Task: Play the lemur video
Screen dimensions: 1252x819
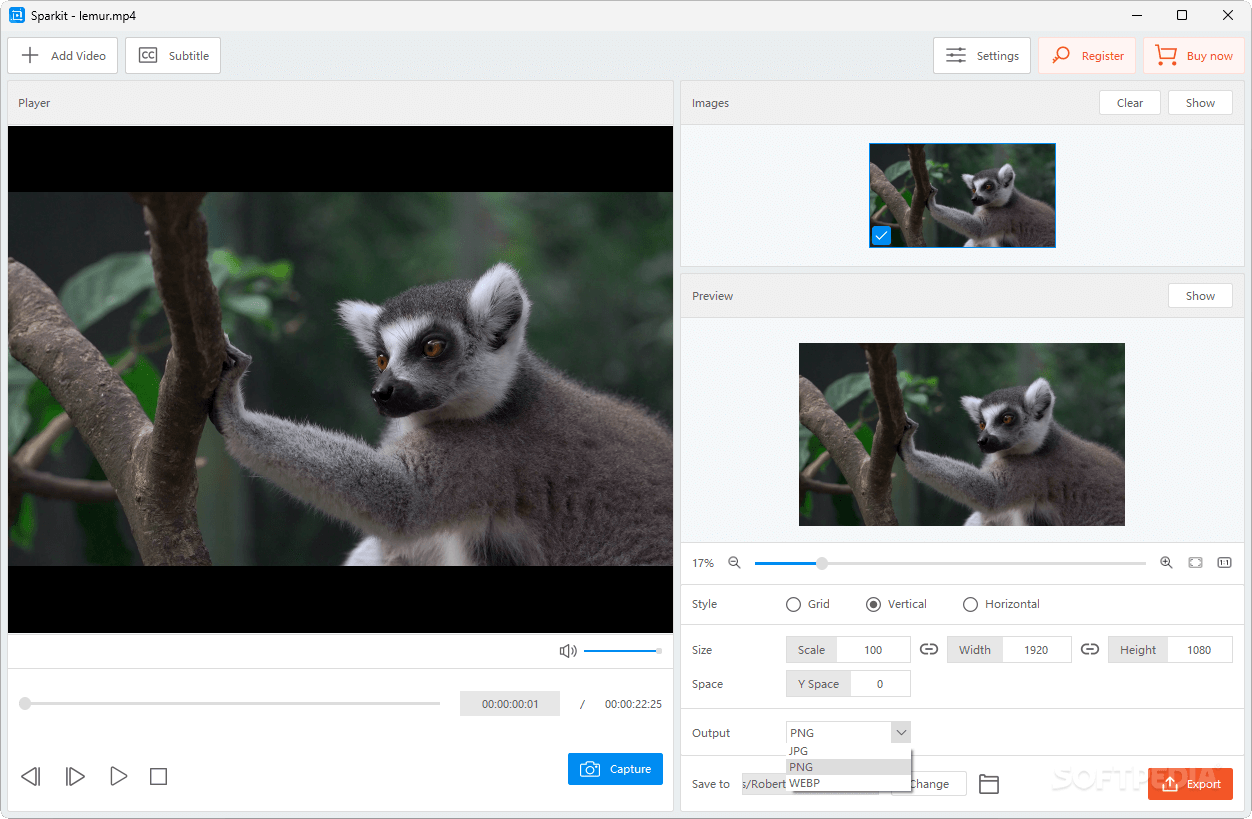Action: (118, 776)
